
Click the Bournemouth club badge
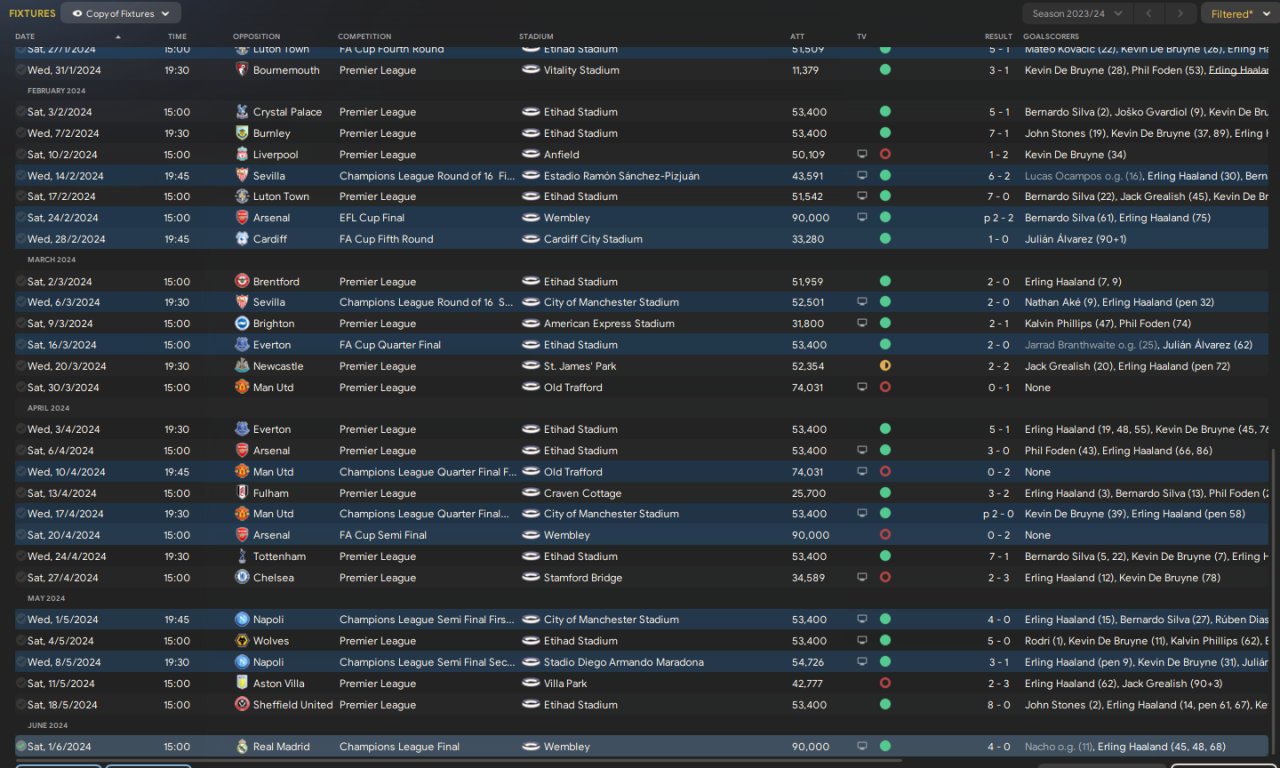pyautogui.click(x=241, y=70)
